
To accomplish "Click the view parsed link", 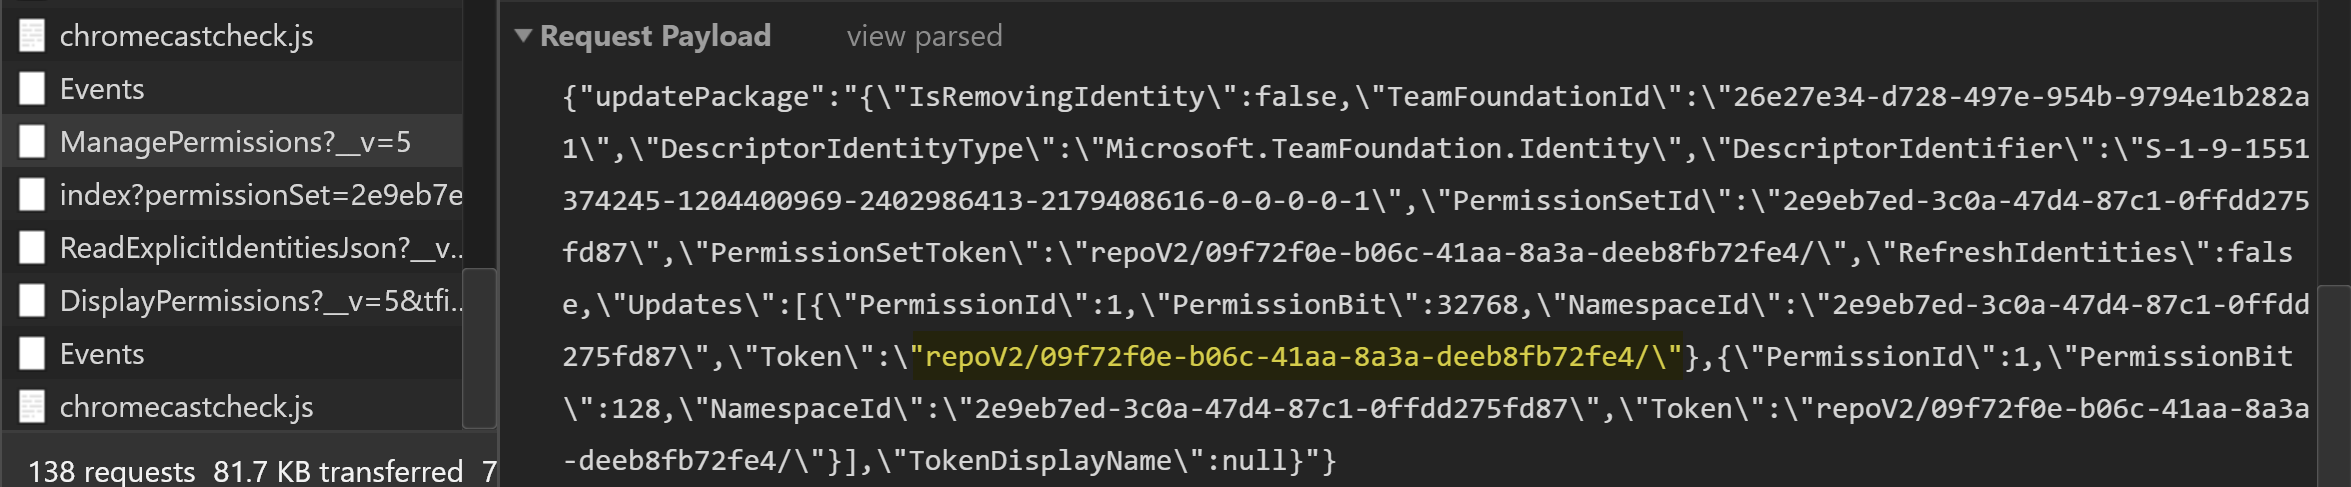I will [924, 37].
